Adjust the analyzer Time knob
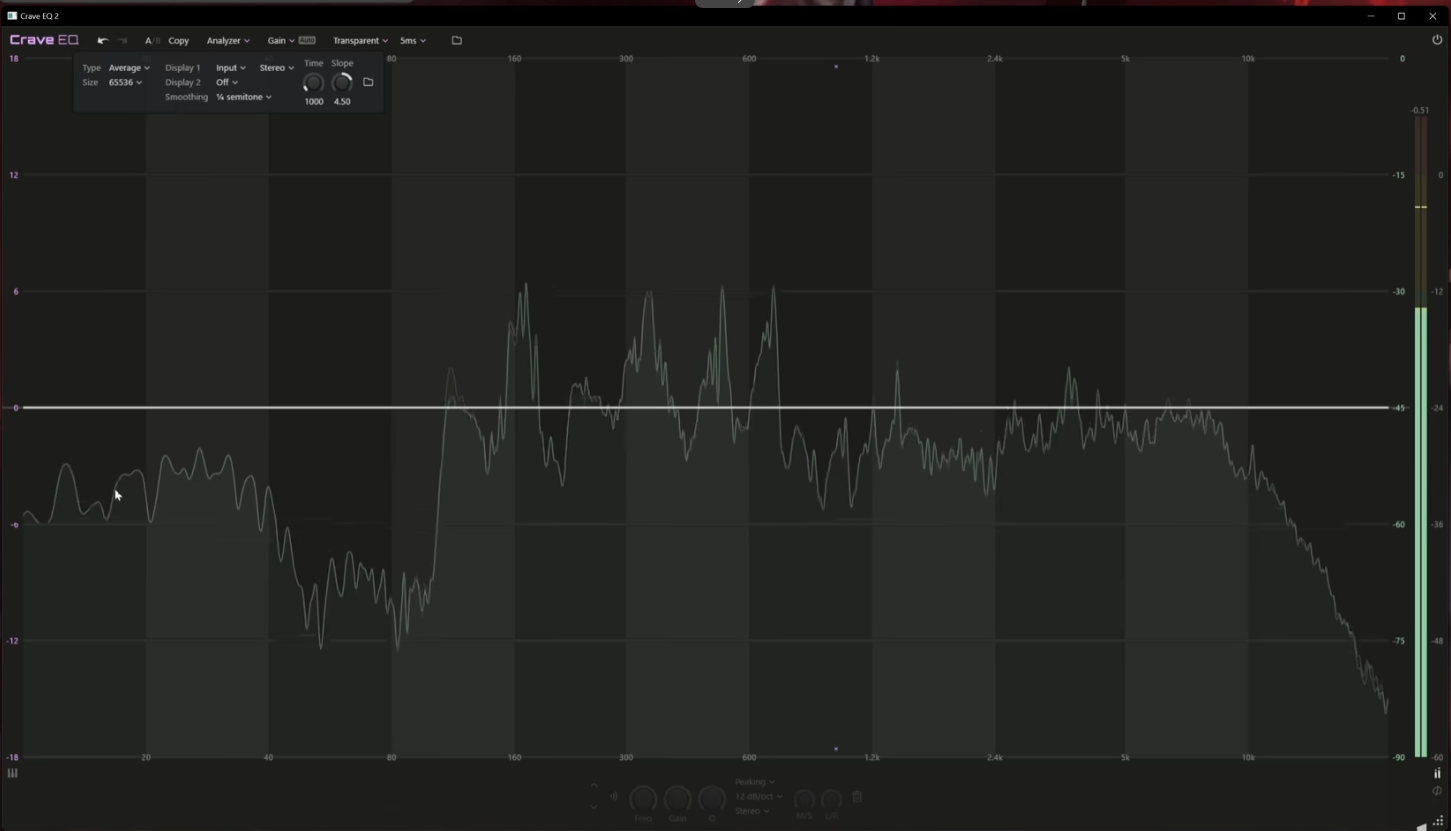 pyautogui.click(x=313, y=83)
